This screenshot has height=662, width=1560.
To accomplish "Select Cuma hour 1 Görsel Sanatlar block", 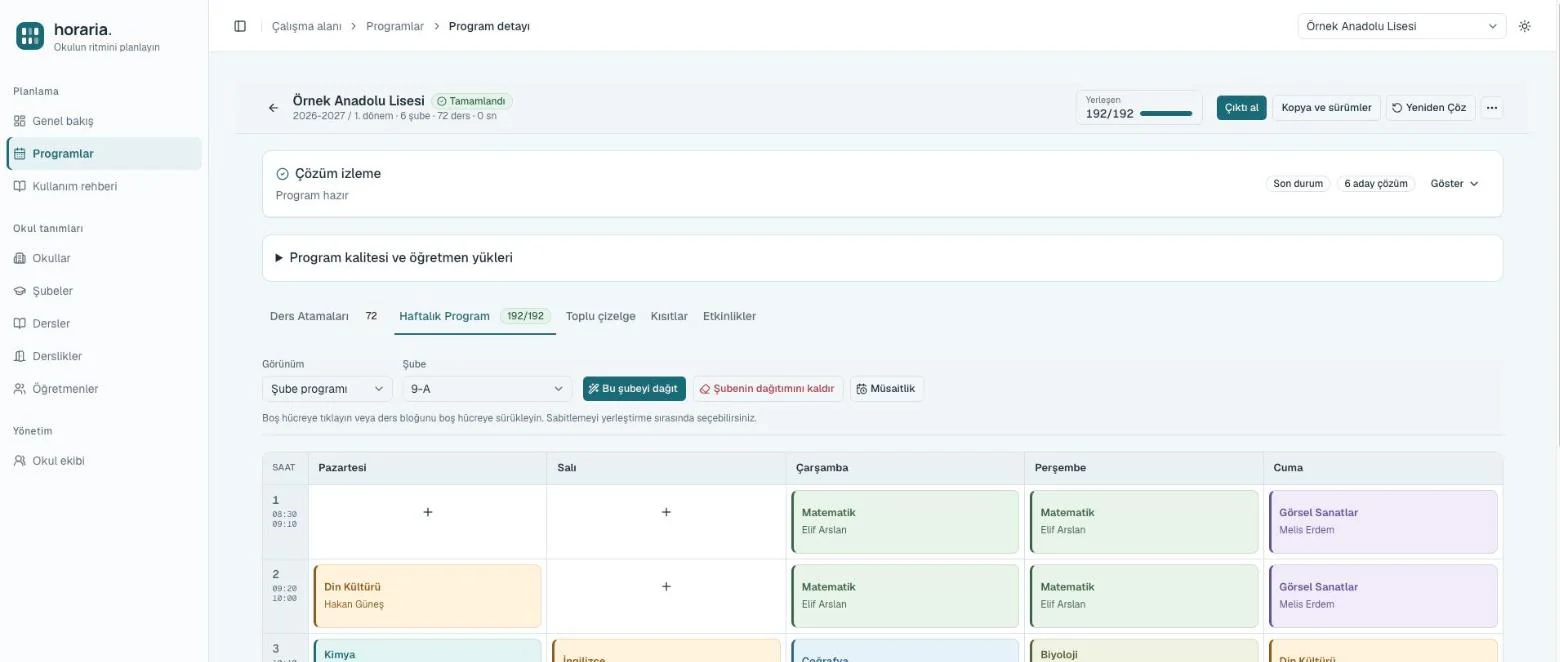I will (1383, 521).
